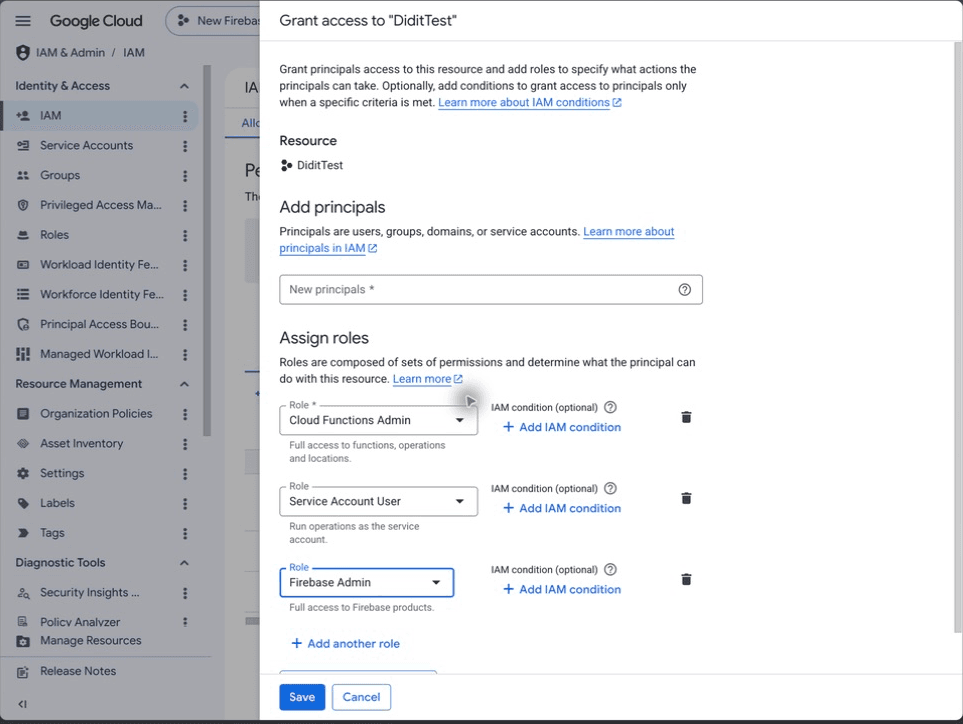Open the Labels page

tap(57, 504)
